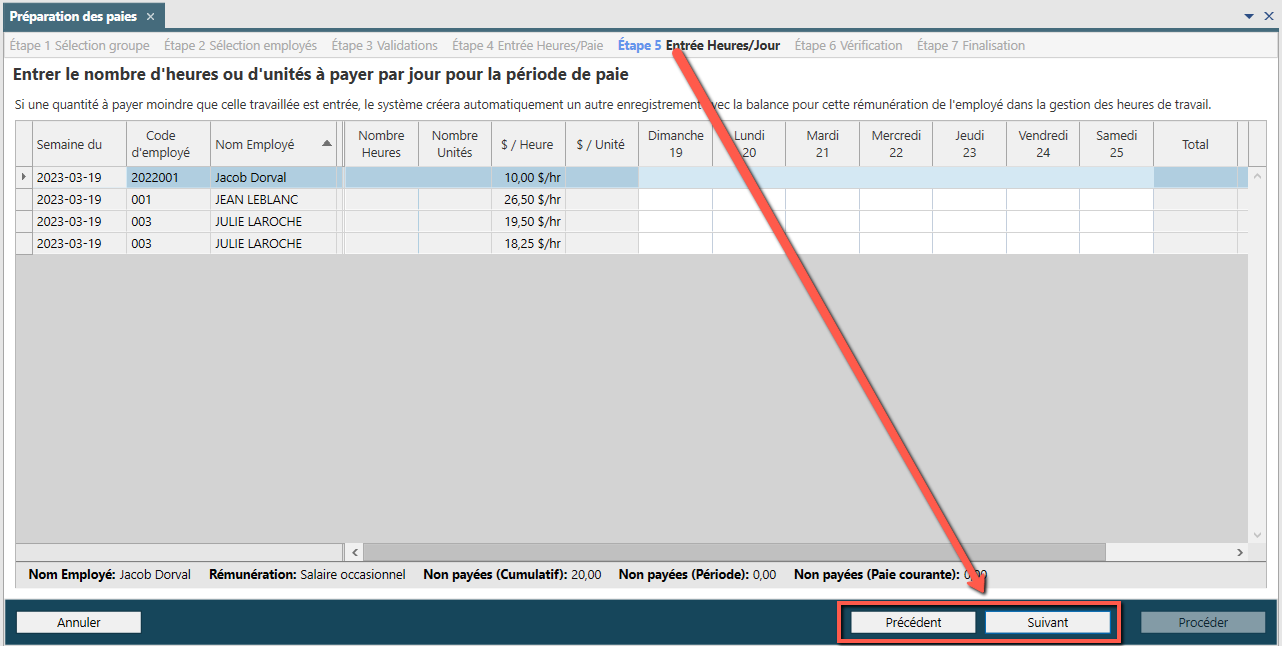The image size is (1282, 646).
Task: Click the Vendredi 24 column header
Action: click(1043, 144)
